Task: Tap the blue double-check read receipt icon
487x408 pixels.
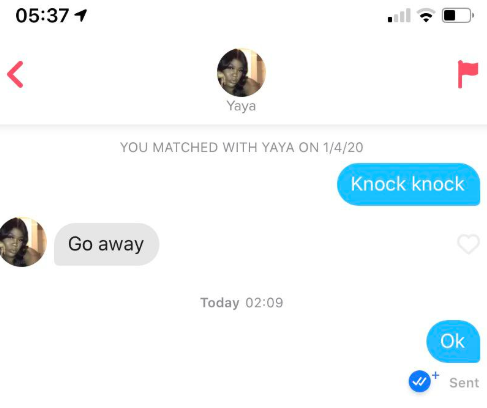Action: point(419,381)
